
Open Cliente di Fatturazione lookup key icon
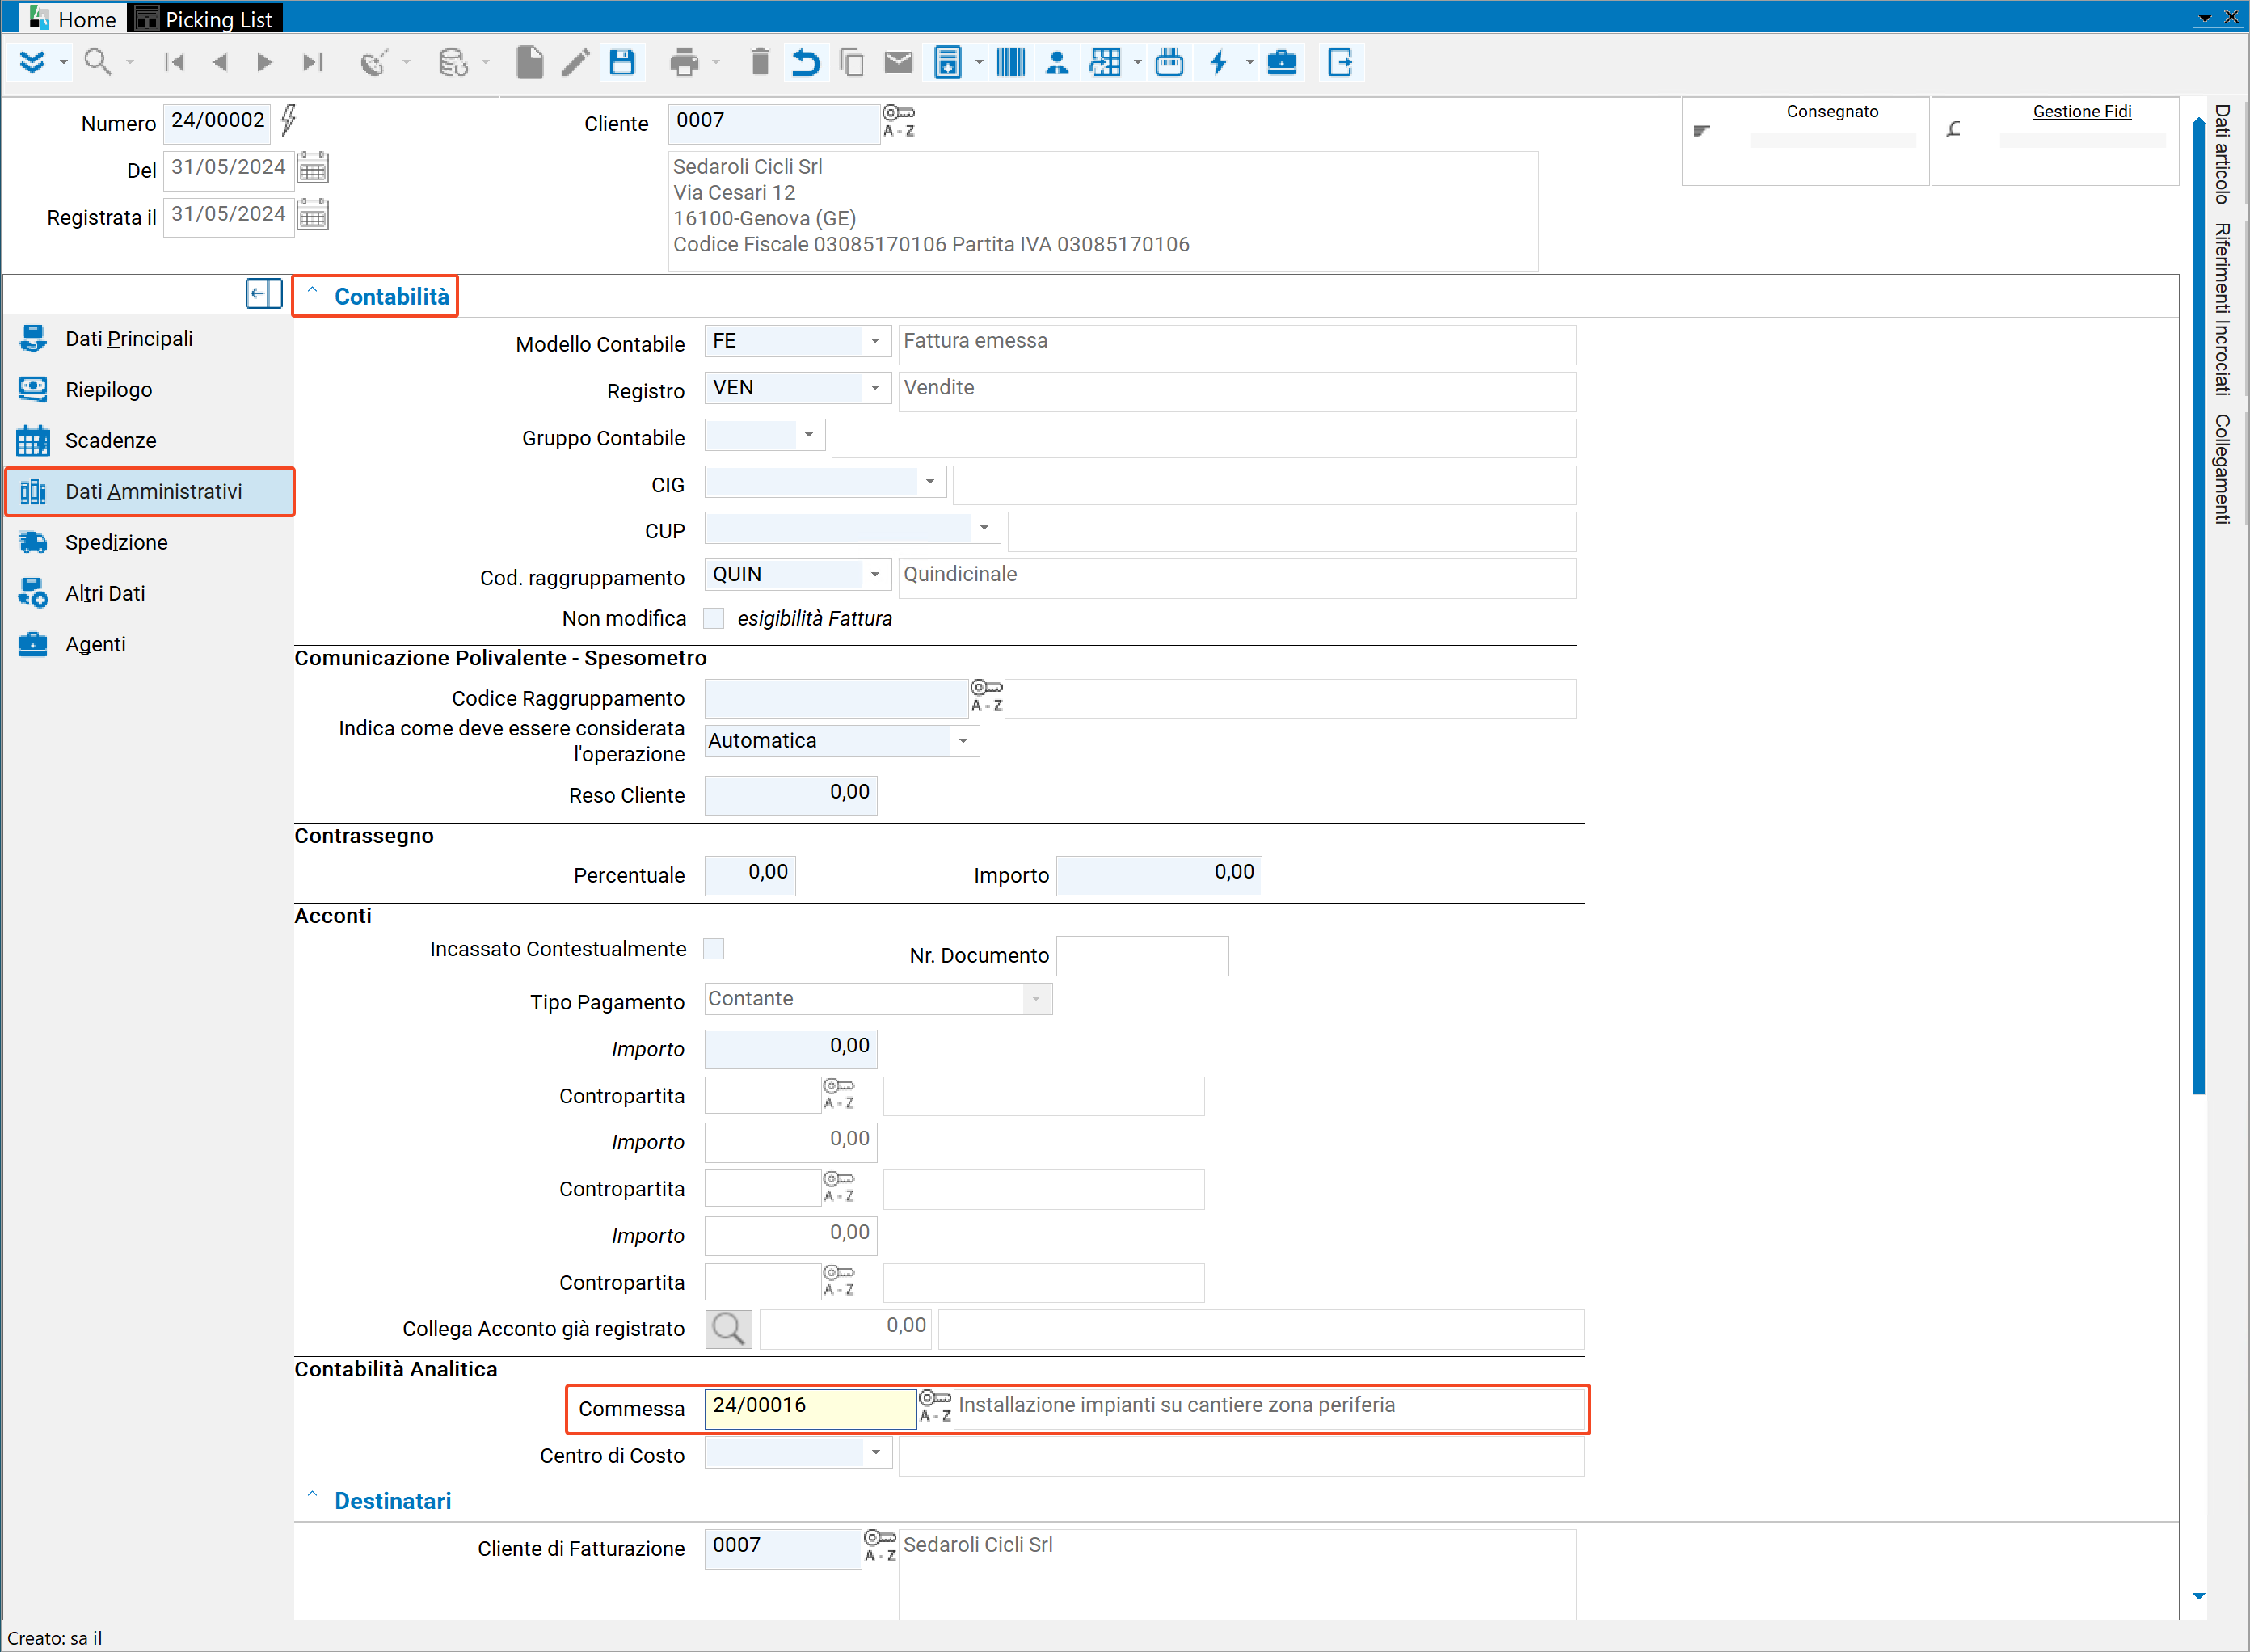[x=880, y=1546]
